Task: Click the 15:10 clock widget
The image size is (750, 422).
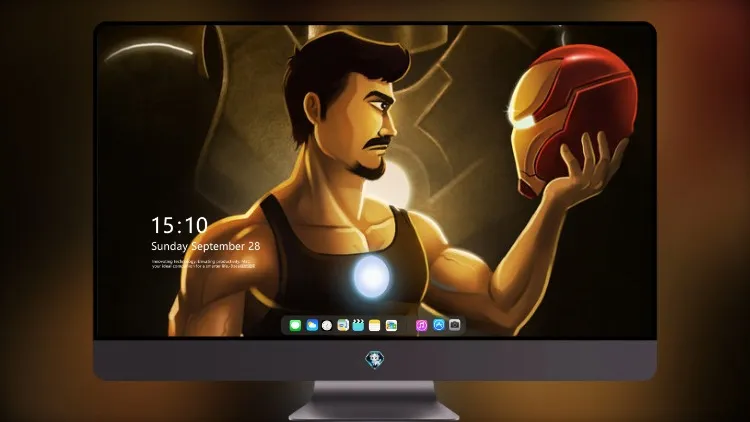Action: [x=179, y=225]
